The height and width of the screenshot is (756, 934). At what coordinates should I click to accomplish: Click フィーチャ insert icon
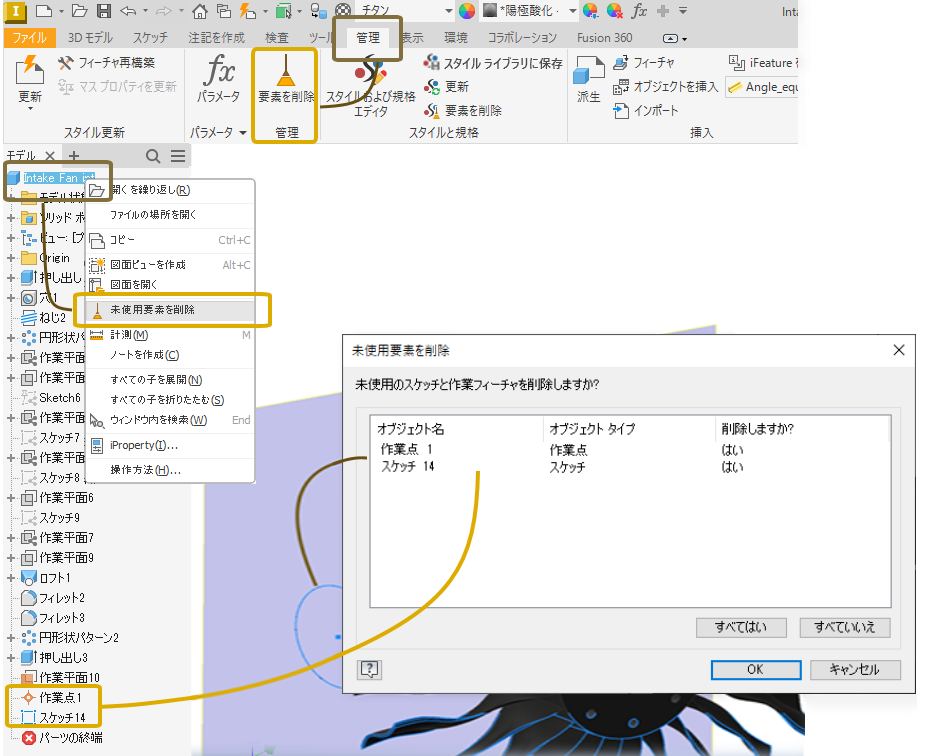click(x=644, y=63)
